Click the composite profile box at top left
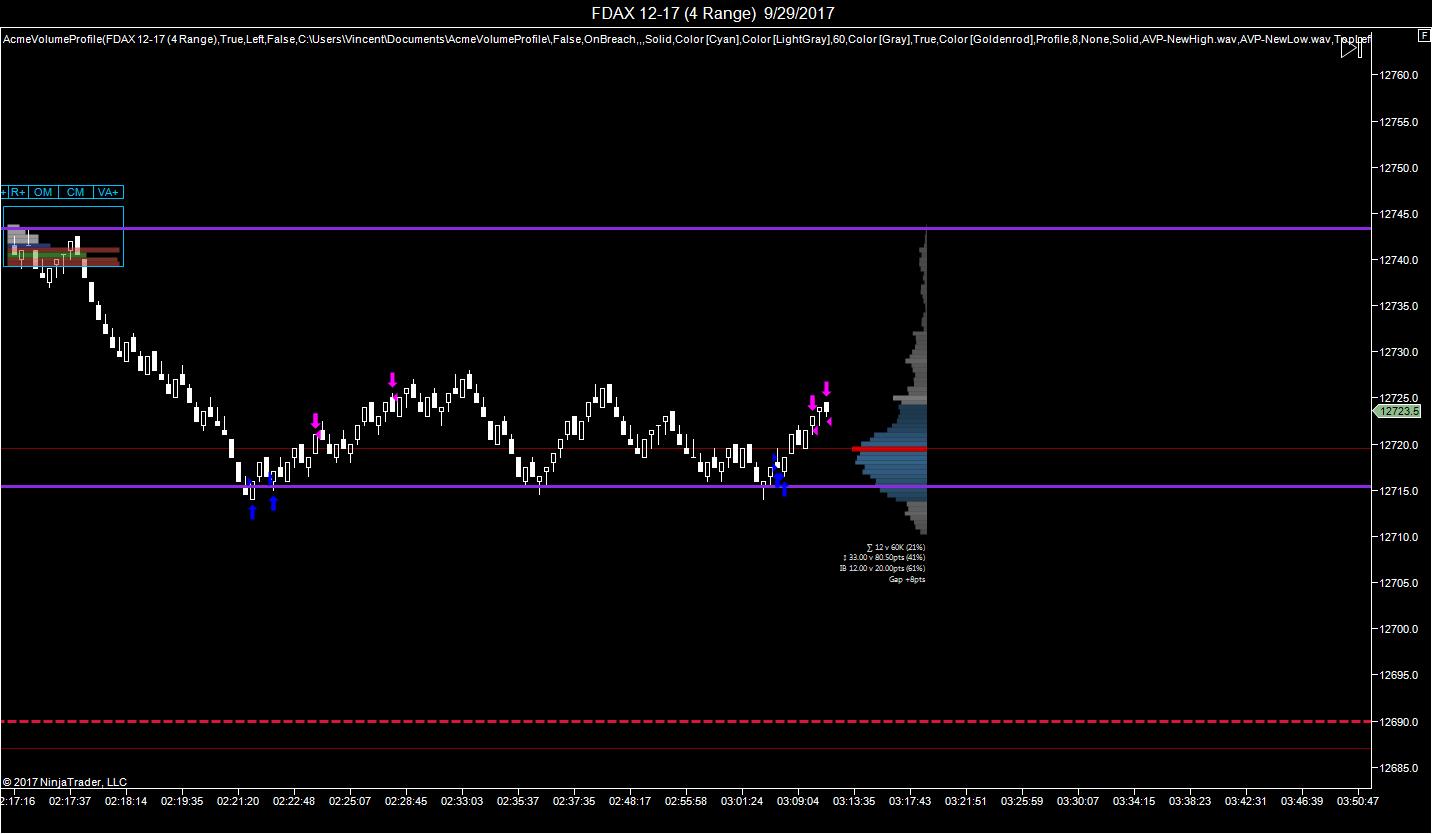The image size is (1432, 834). (62, 237)
